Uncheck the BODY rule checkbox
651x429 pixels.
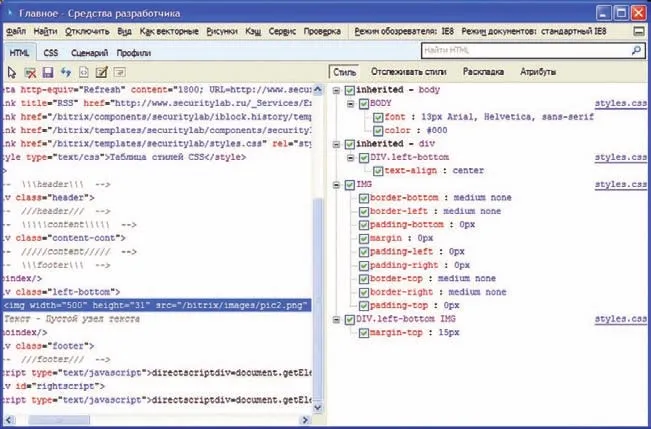(364, 103)
